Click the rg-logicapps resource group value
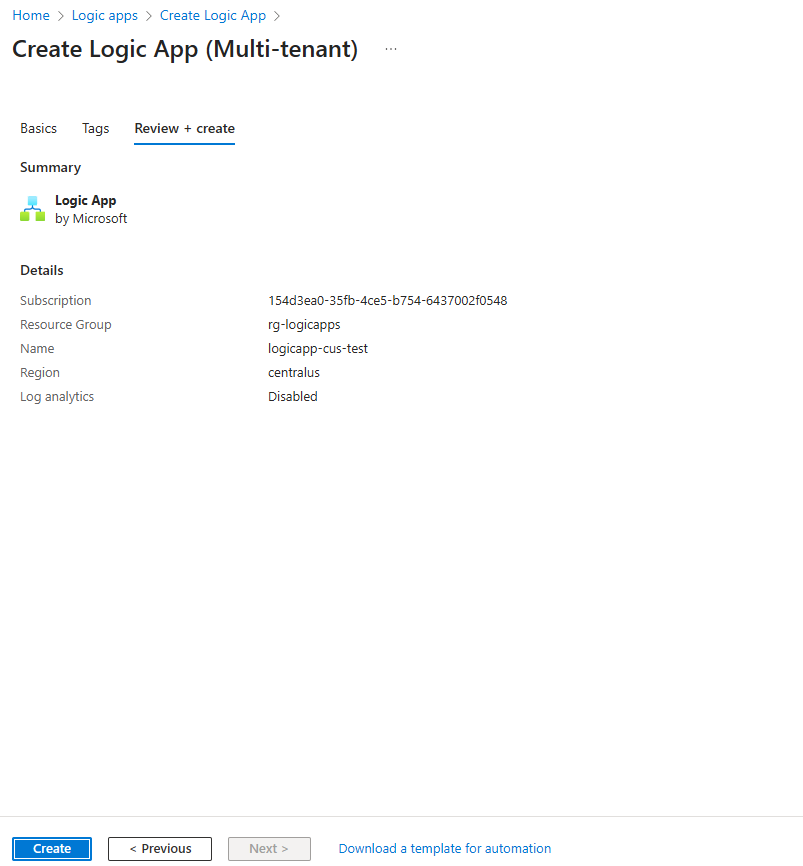The height and width of the screenshot is (866, 803). point(304,325)
